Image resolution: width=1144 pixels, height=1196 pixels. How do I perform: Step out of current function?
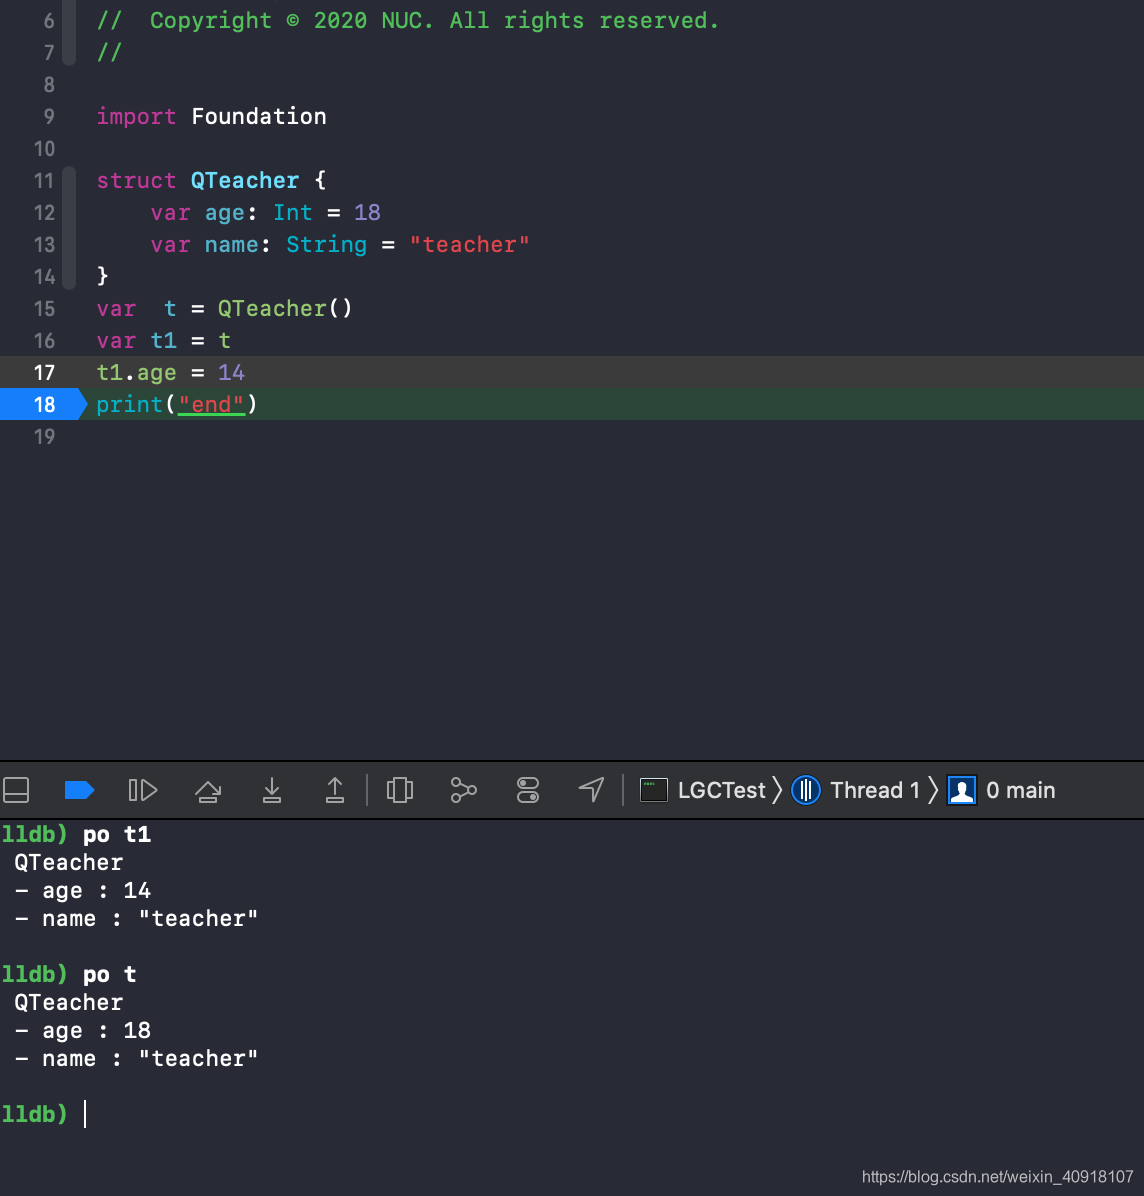pos(335,790)
